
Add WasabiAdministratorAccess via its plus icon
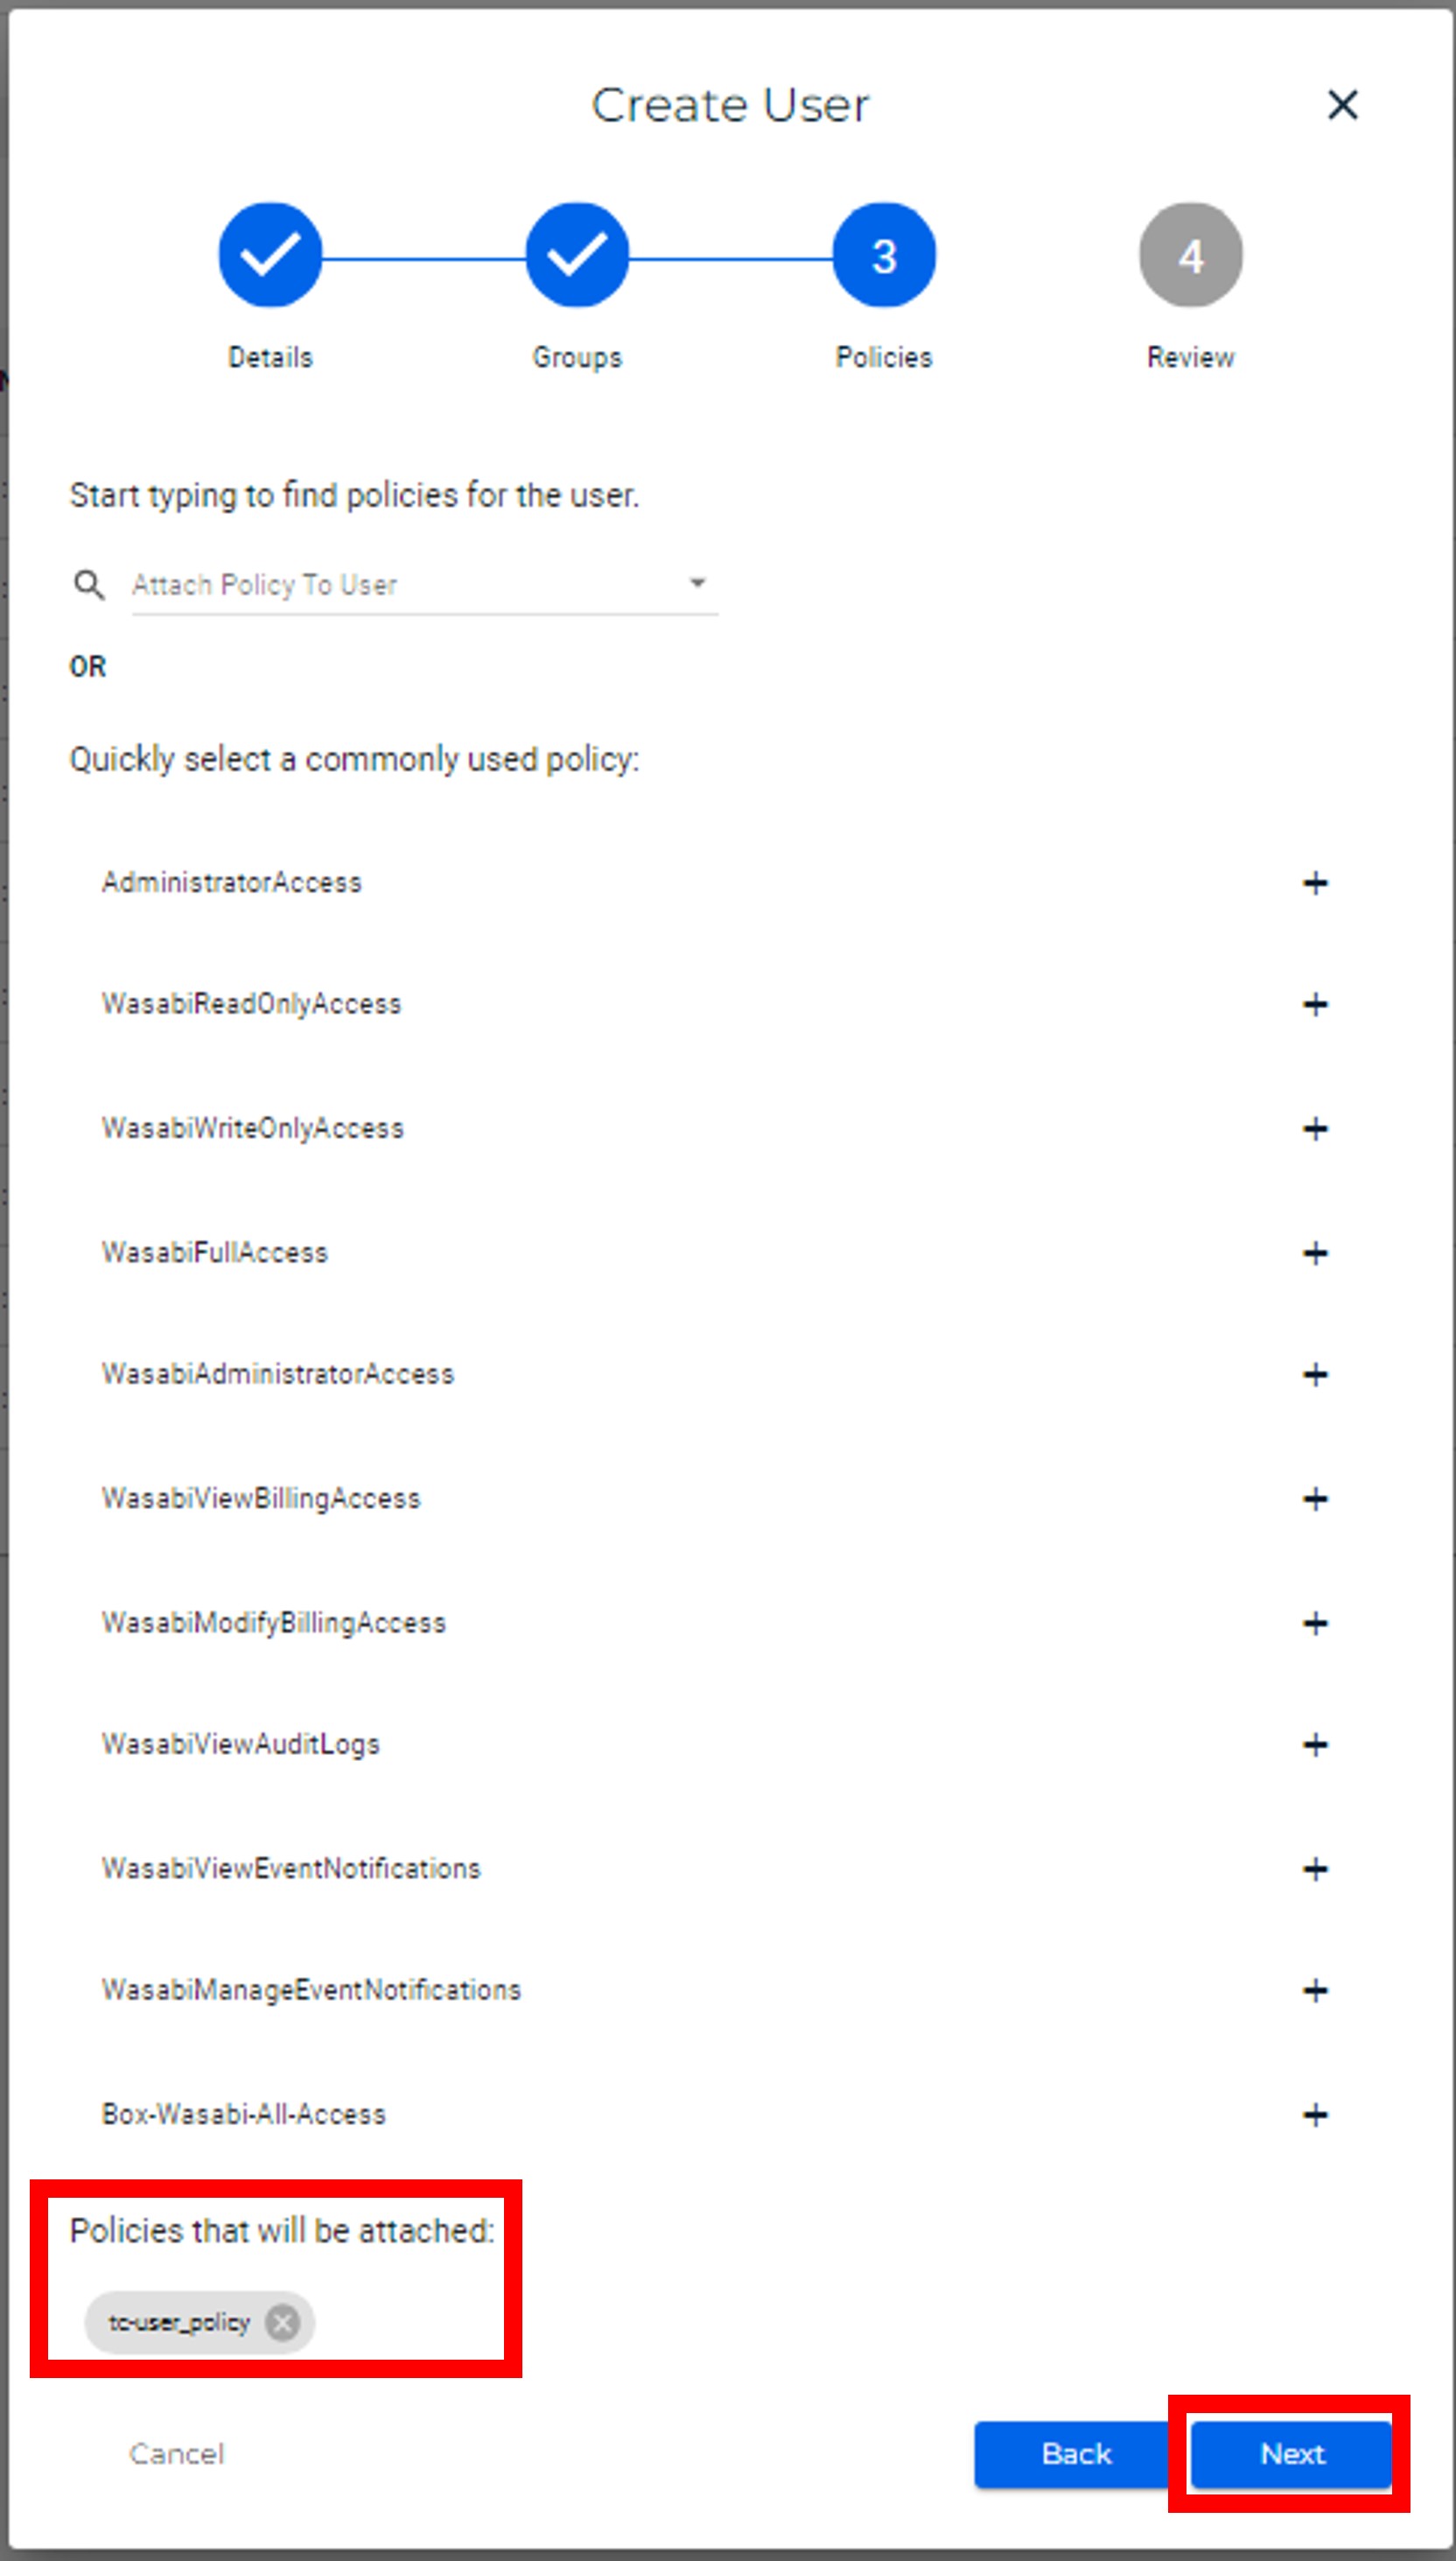click(1315, 1375)
